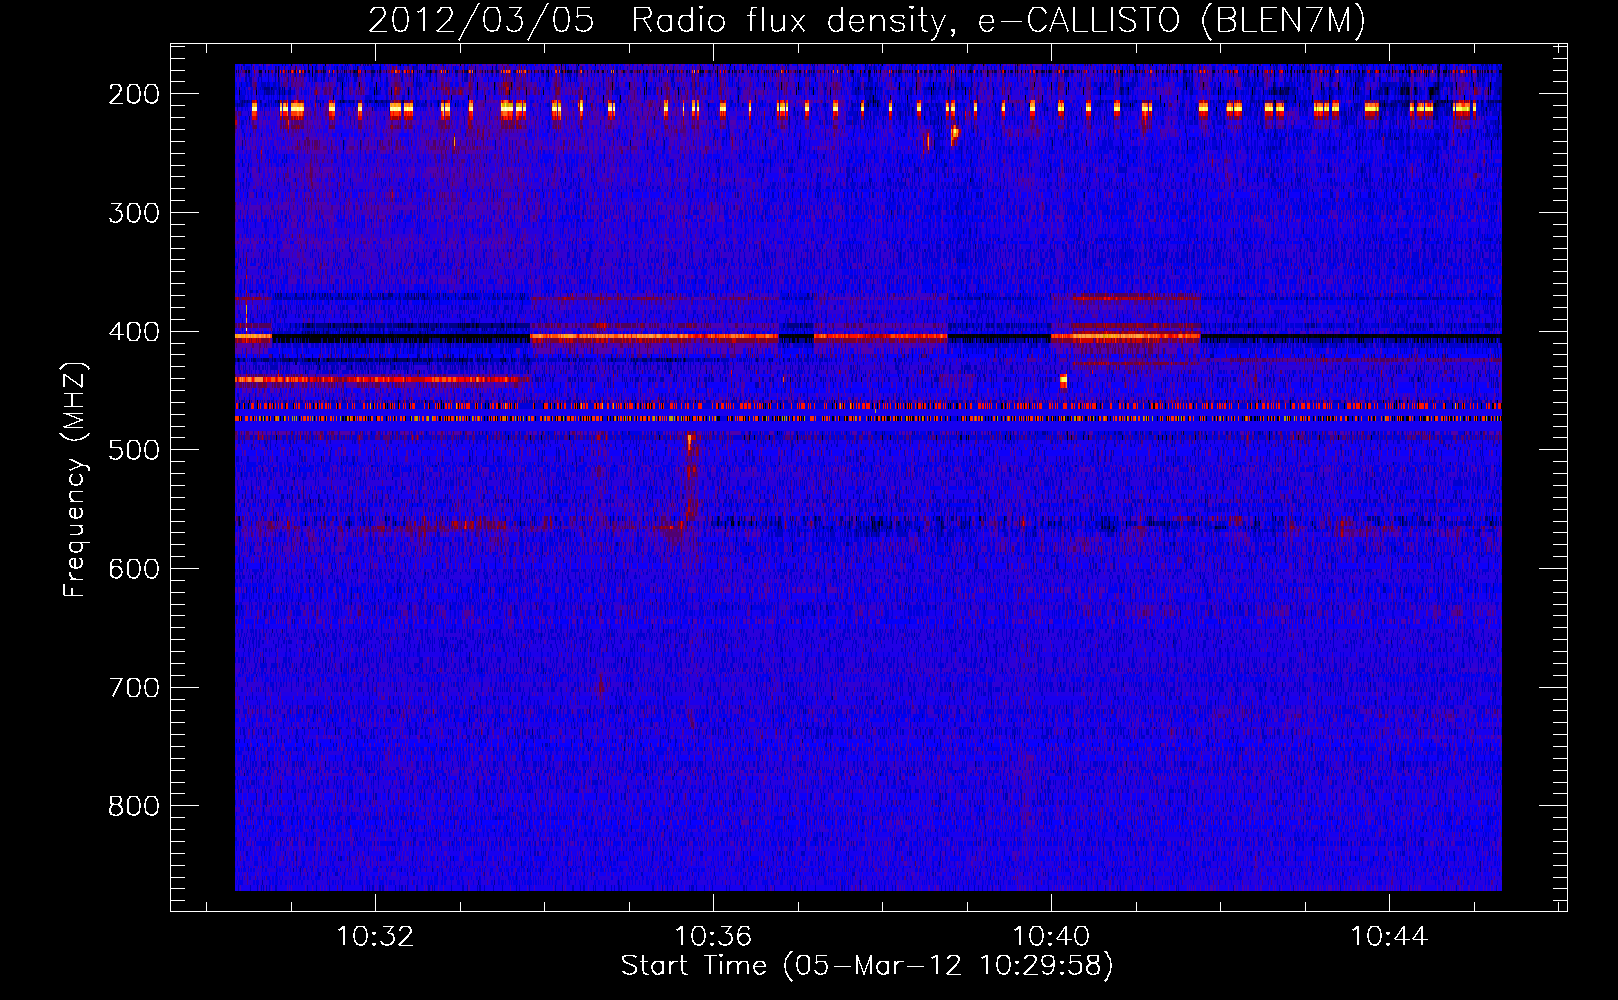This screenshot has height=1000, width=1618.
Task: Click the 10:32 time tick label
Action: (x=375, y=937)
